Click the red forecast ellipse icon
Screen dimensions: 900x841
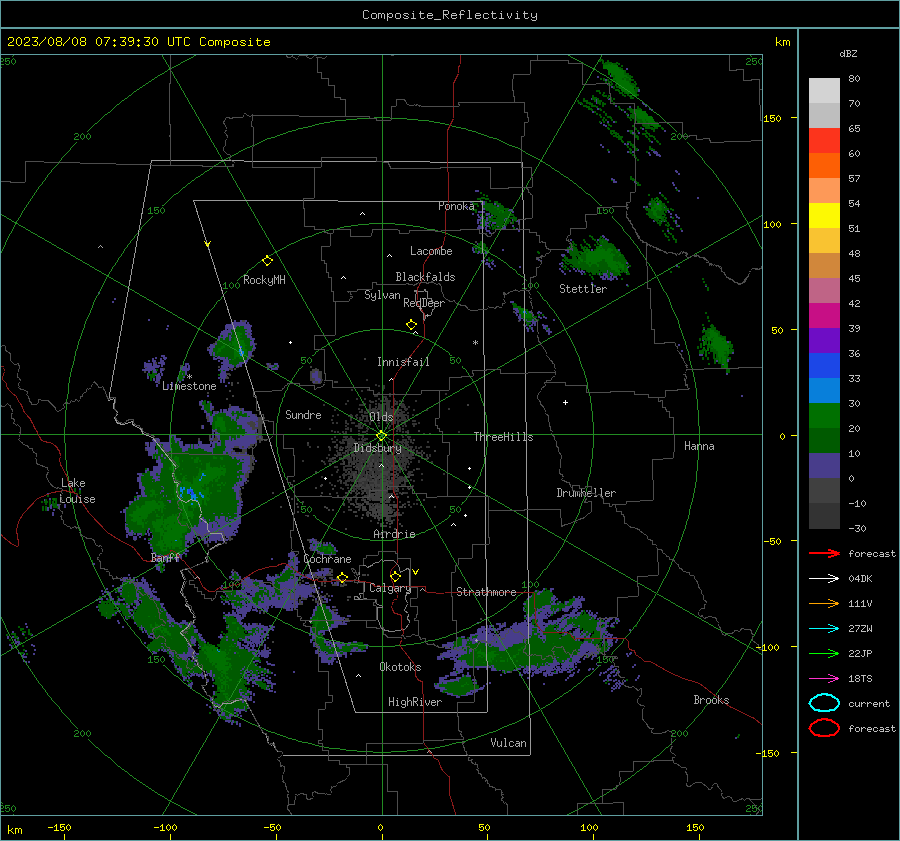point(824,728)
